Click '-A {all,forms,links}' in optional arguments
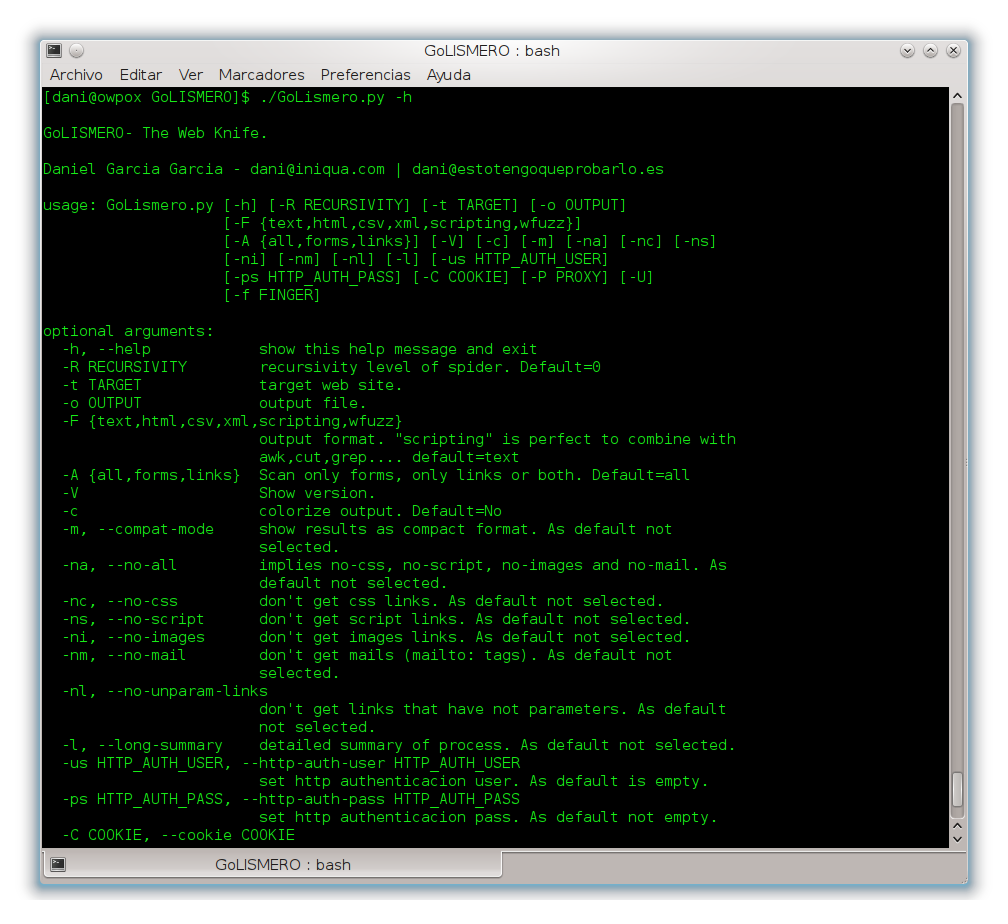 [x=151, y=475]
